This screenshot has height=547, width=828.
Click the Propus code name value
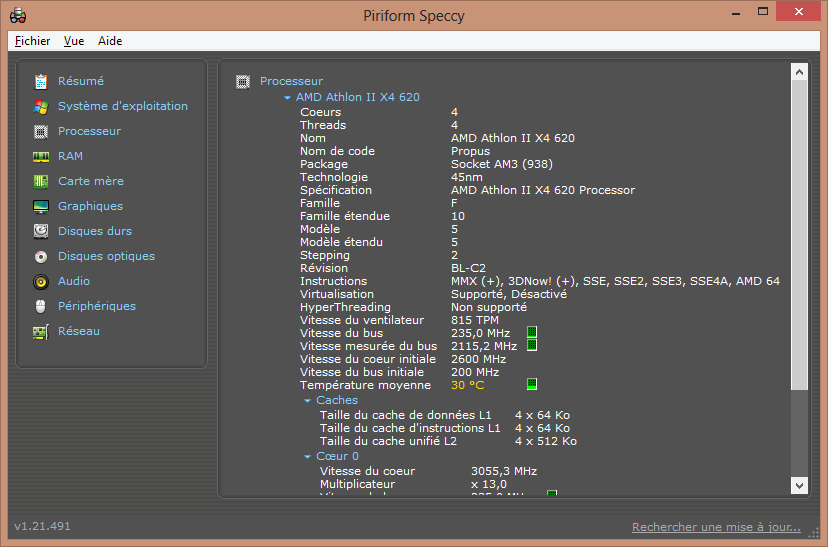(471, 151)
